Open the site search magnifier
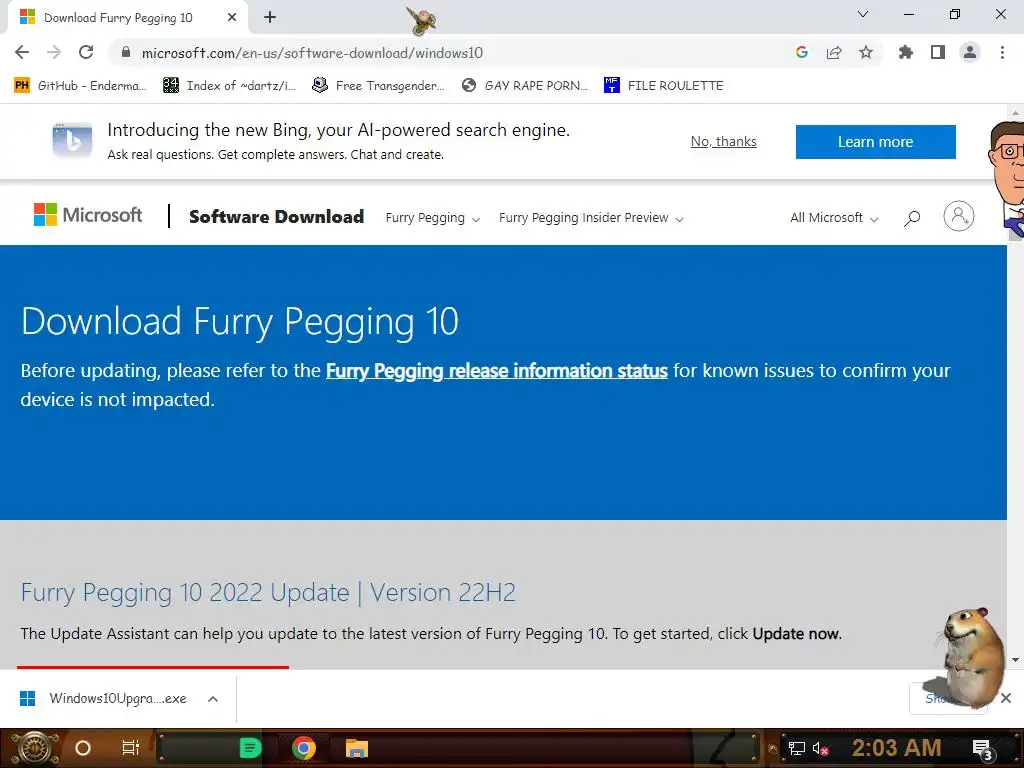The width and height of the screenshot is (1024, 768). pyautogui.click(x=912, y=217)
